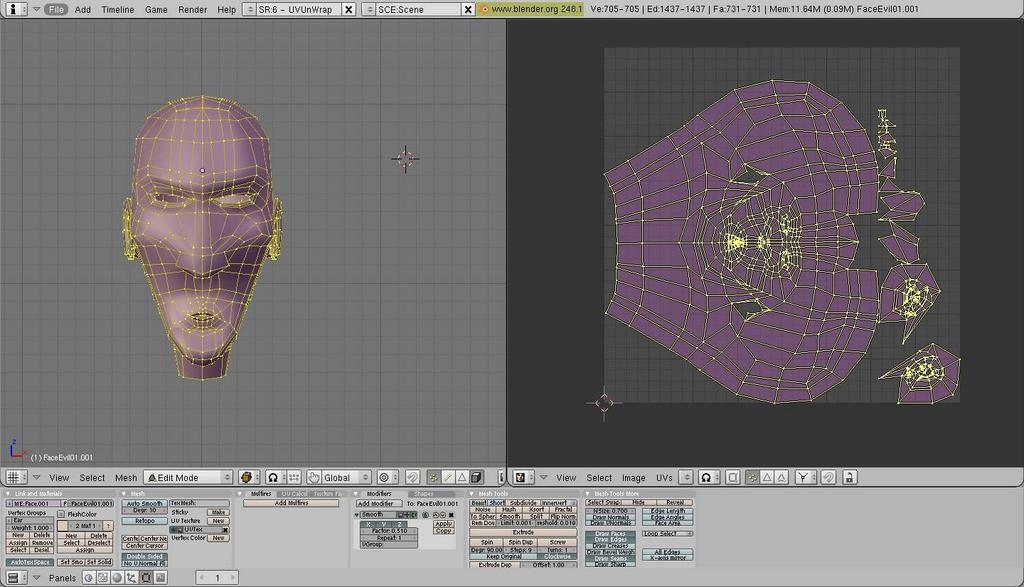Image resolution: width=1024 pixels, height=587 pixels.
Task: Toggle occlude background geometry cube icon
Action: point(476,477)
